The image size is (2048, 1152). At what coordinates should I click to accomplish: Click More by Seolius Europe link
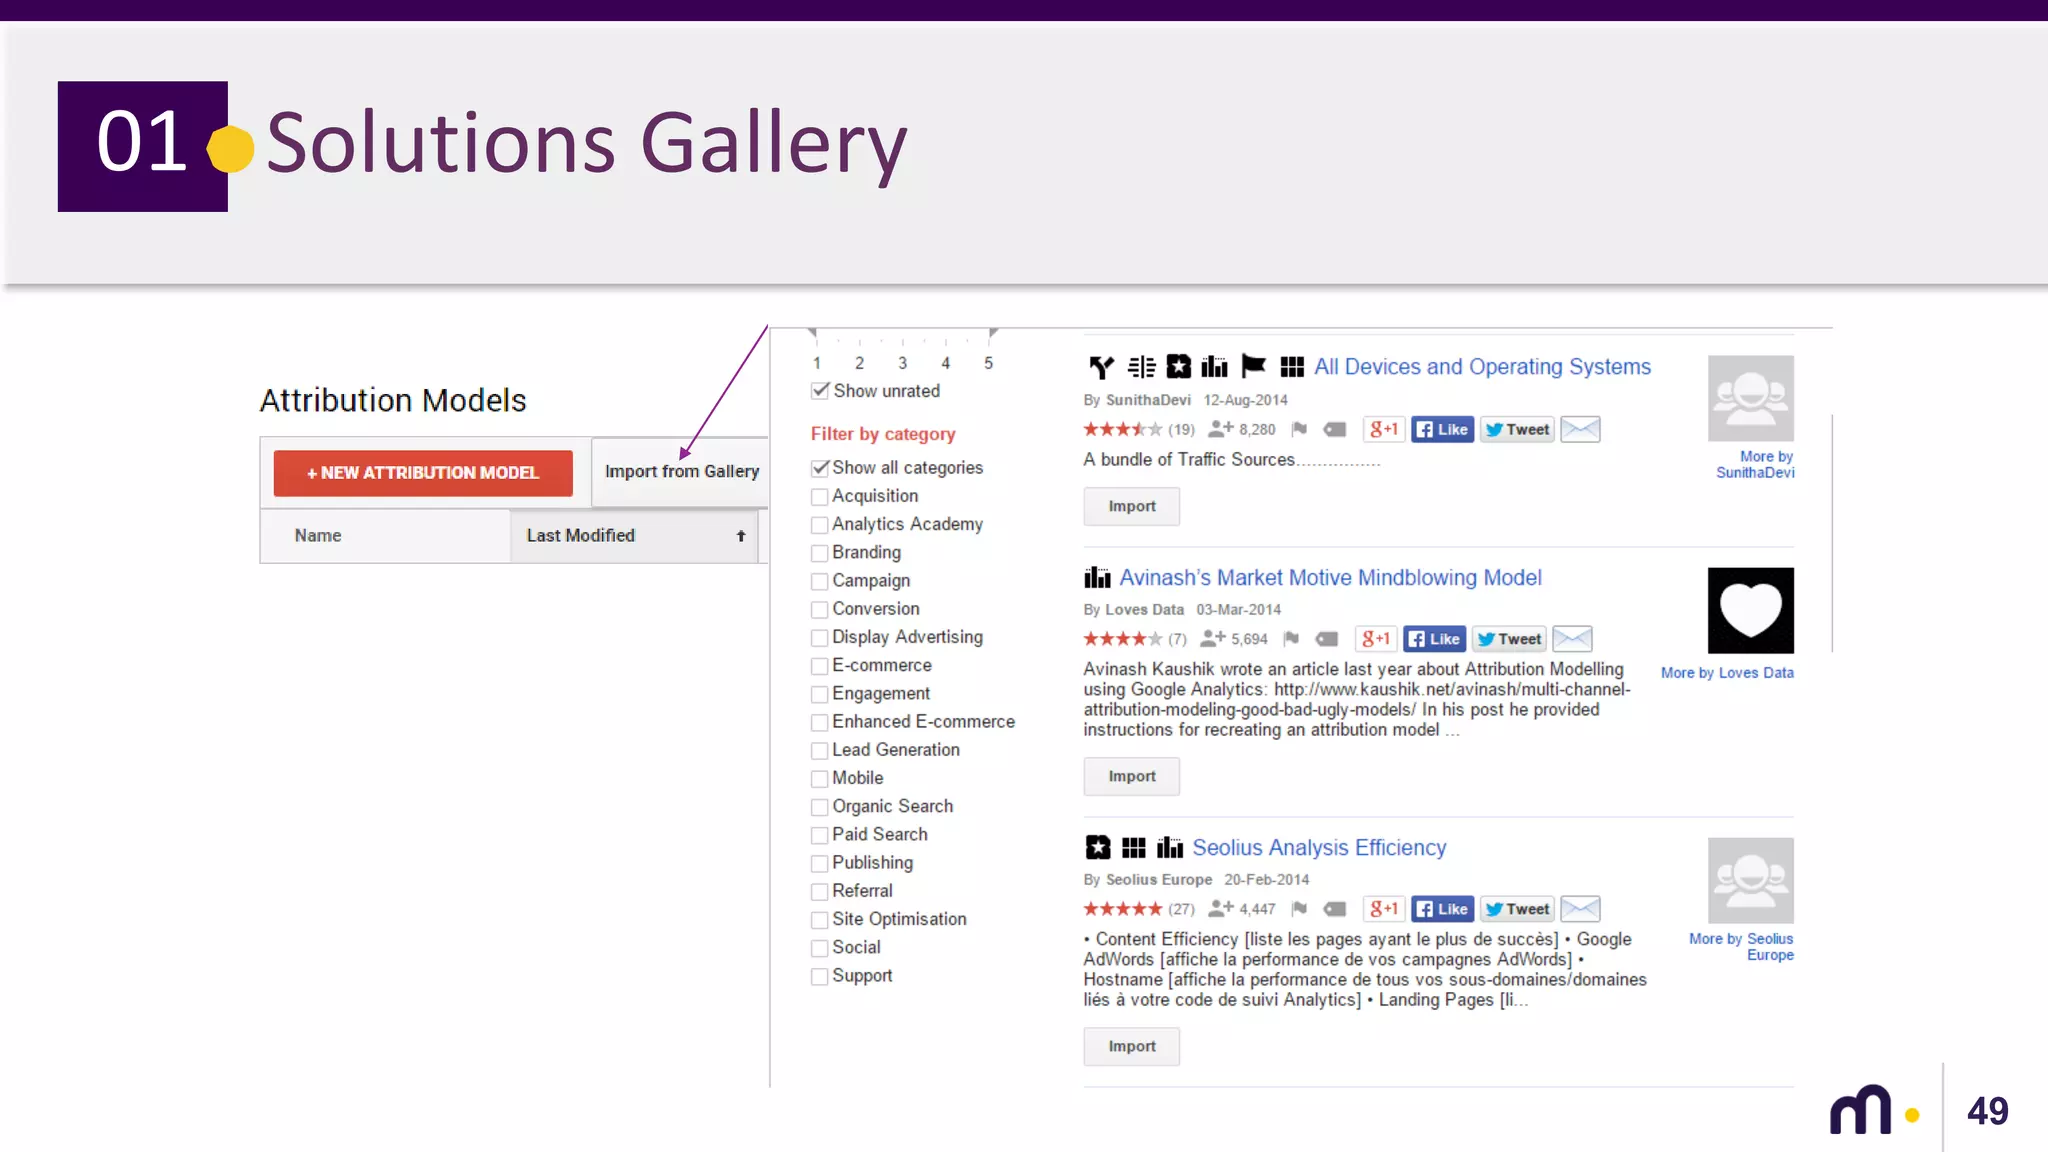pyautogui.click(x=1742, y=947)
